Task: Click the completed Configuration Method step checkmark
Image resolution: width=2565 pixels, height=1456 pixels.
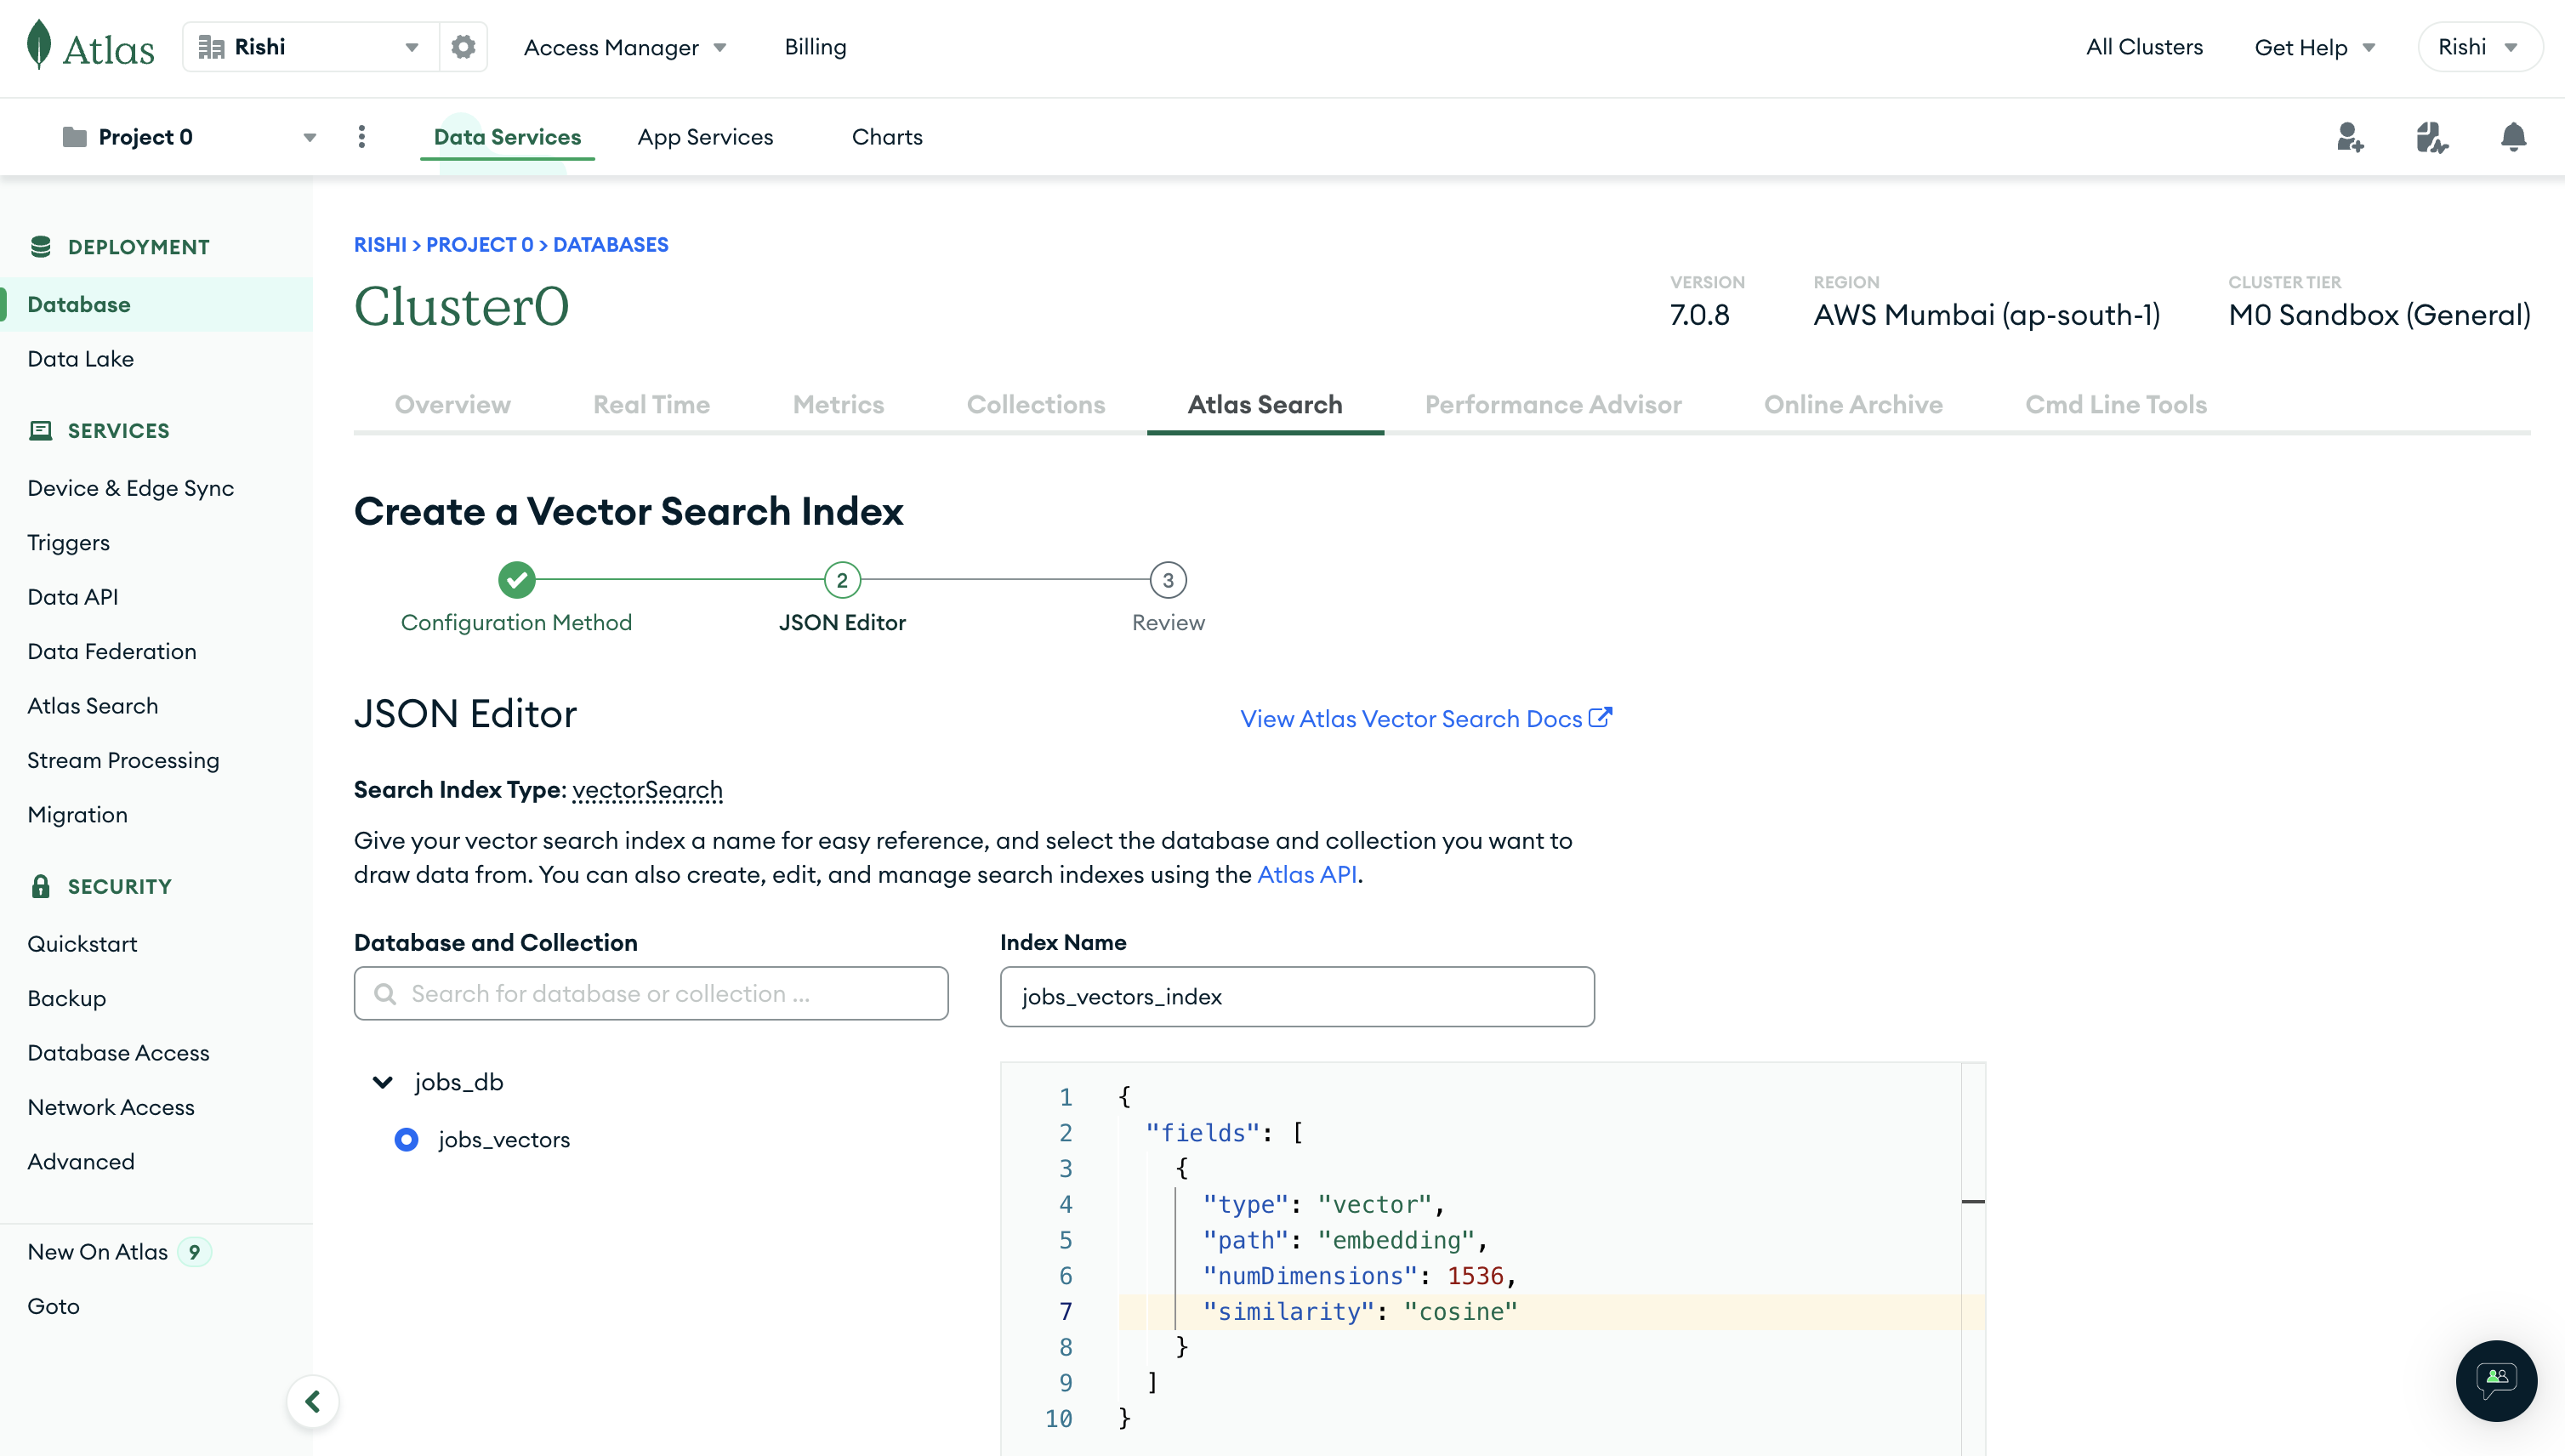Action: click(x=517, y=580)
